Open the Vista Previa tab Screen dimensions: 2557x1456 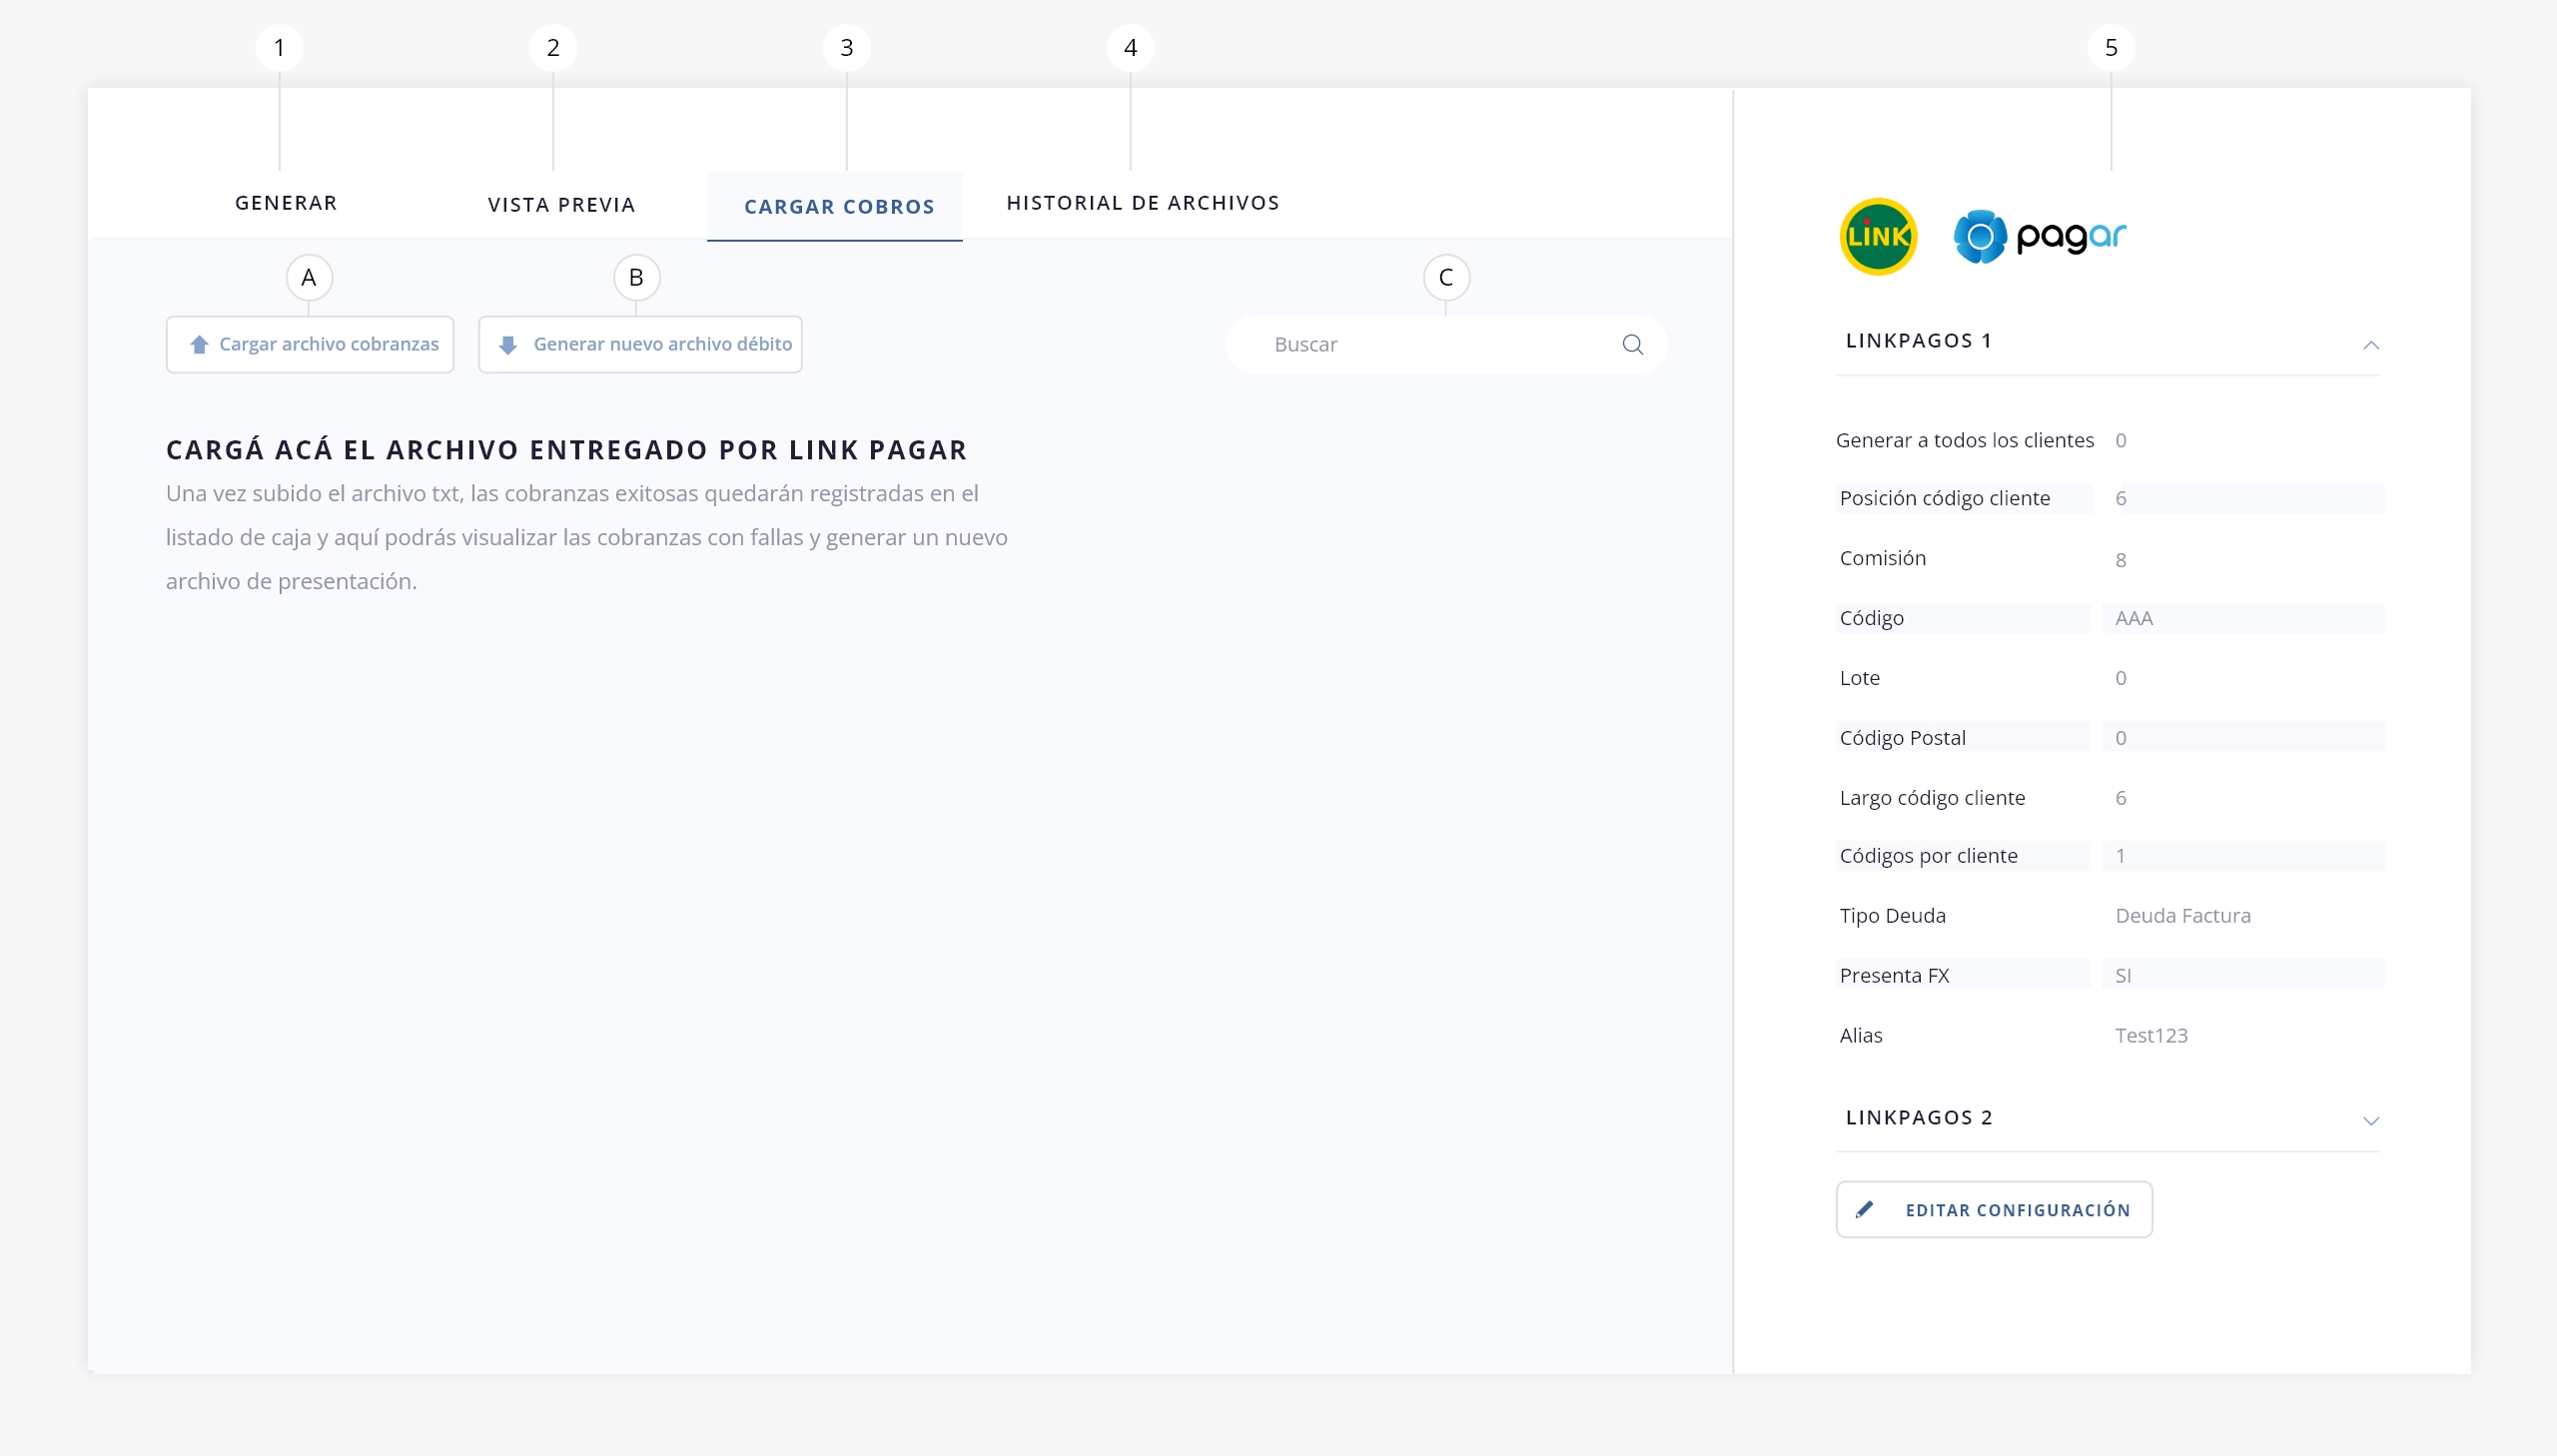[561, 205]
